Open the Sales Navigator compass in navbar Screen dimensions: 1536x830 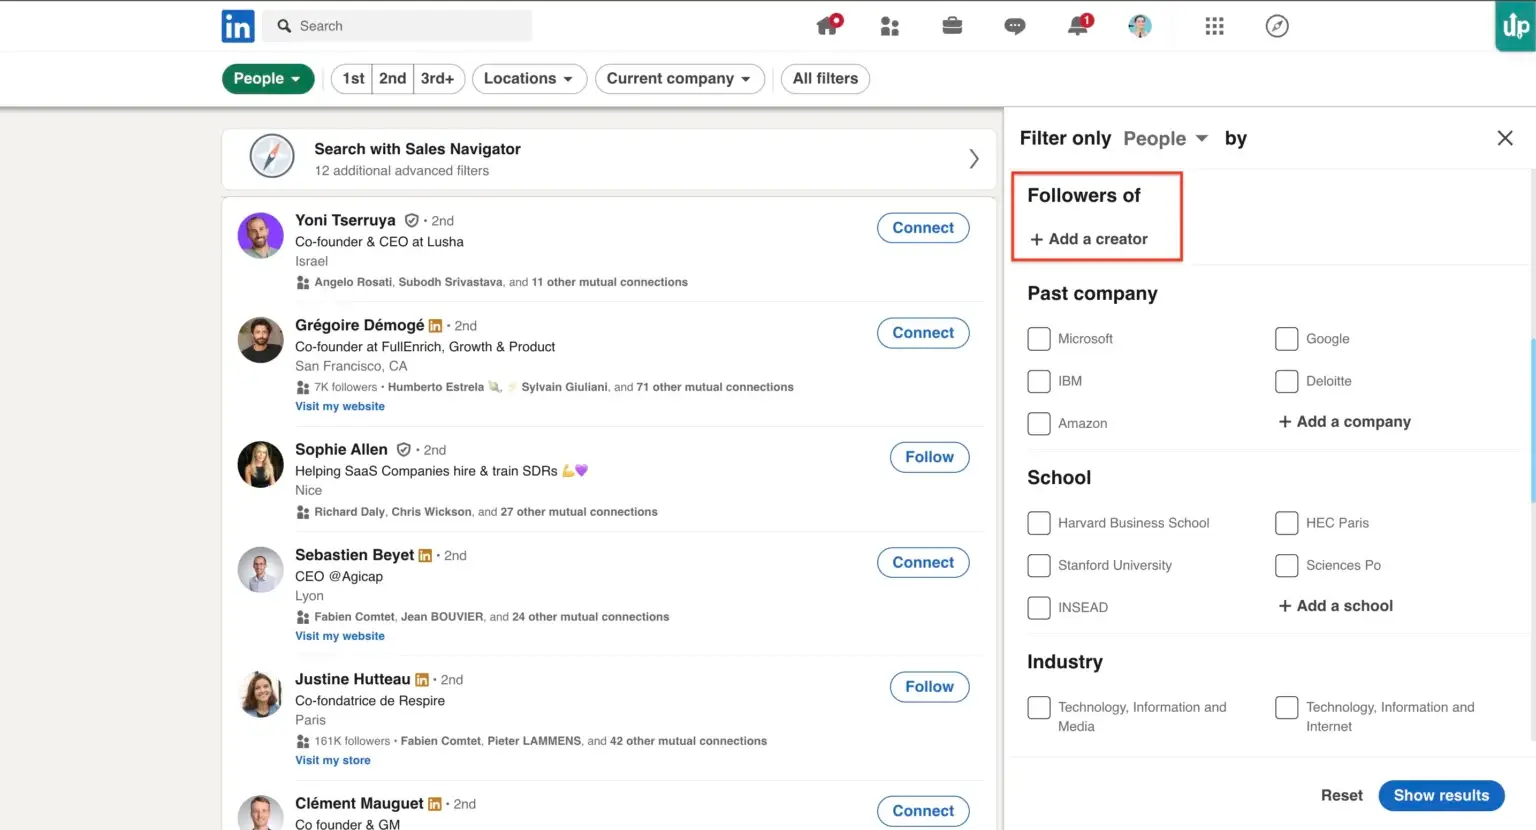tap(1277, 26)
